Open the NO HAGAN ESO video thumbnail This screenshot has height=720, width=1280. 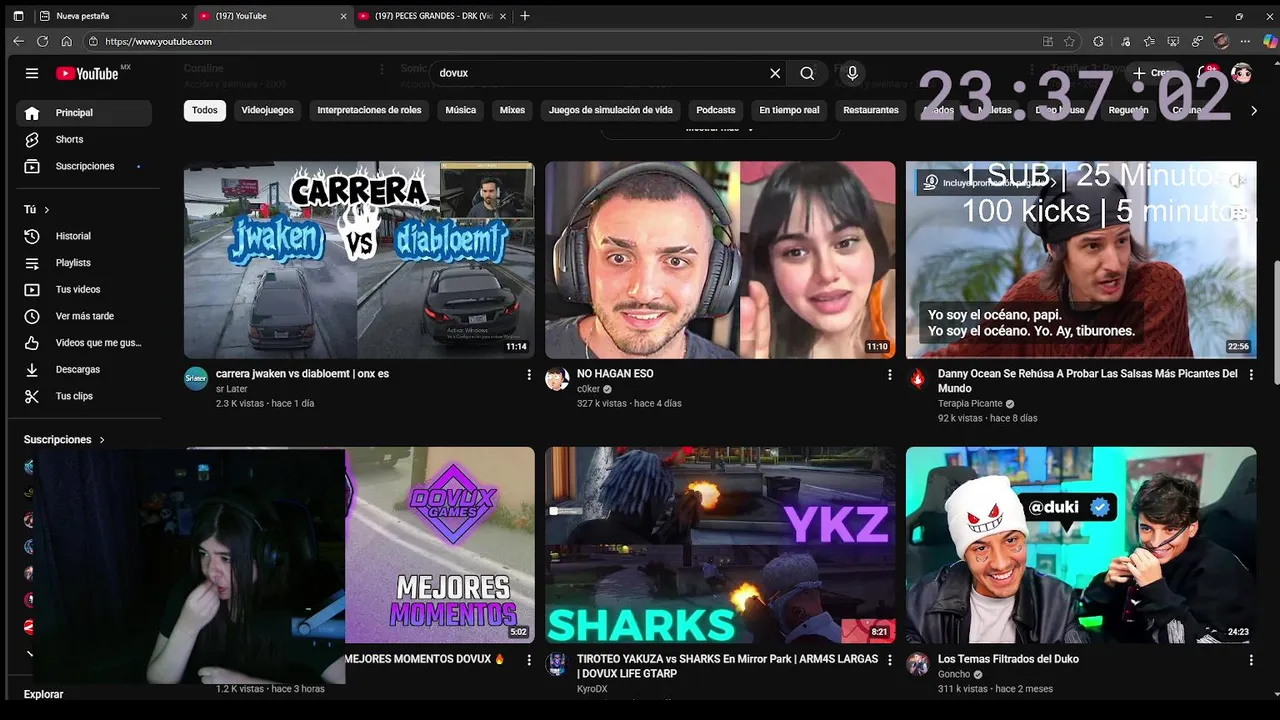tap(720, 260)
